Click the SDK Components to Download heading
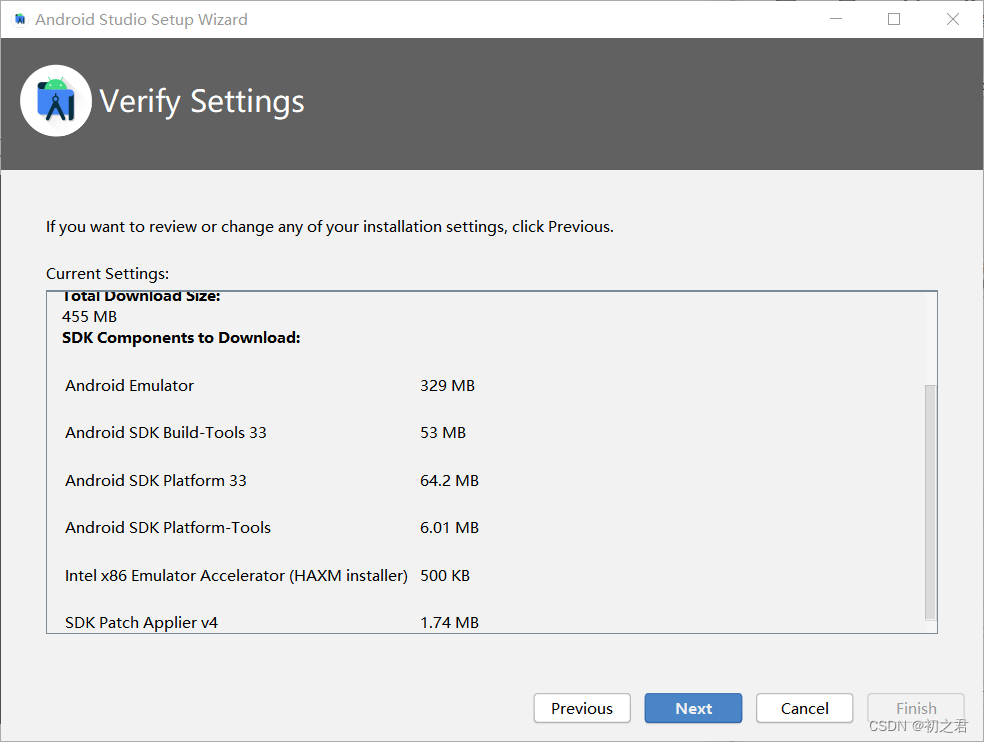This screenshot has width=984, height=742. (181, 337)
